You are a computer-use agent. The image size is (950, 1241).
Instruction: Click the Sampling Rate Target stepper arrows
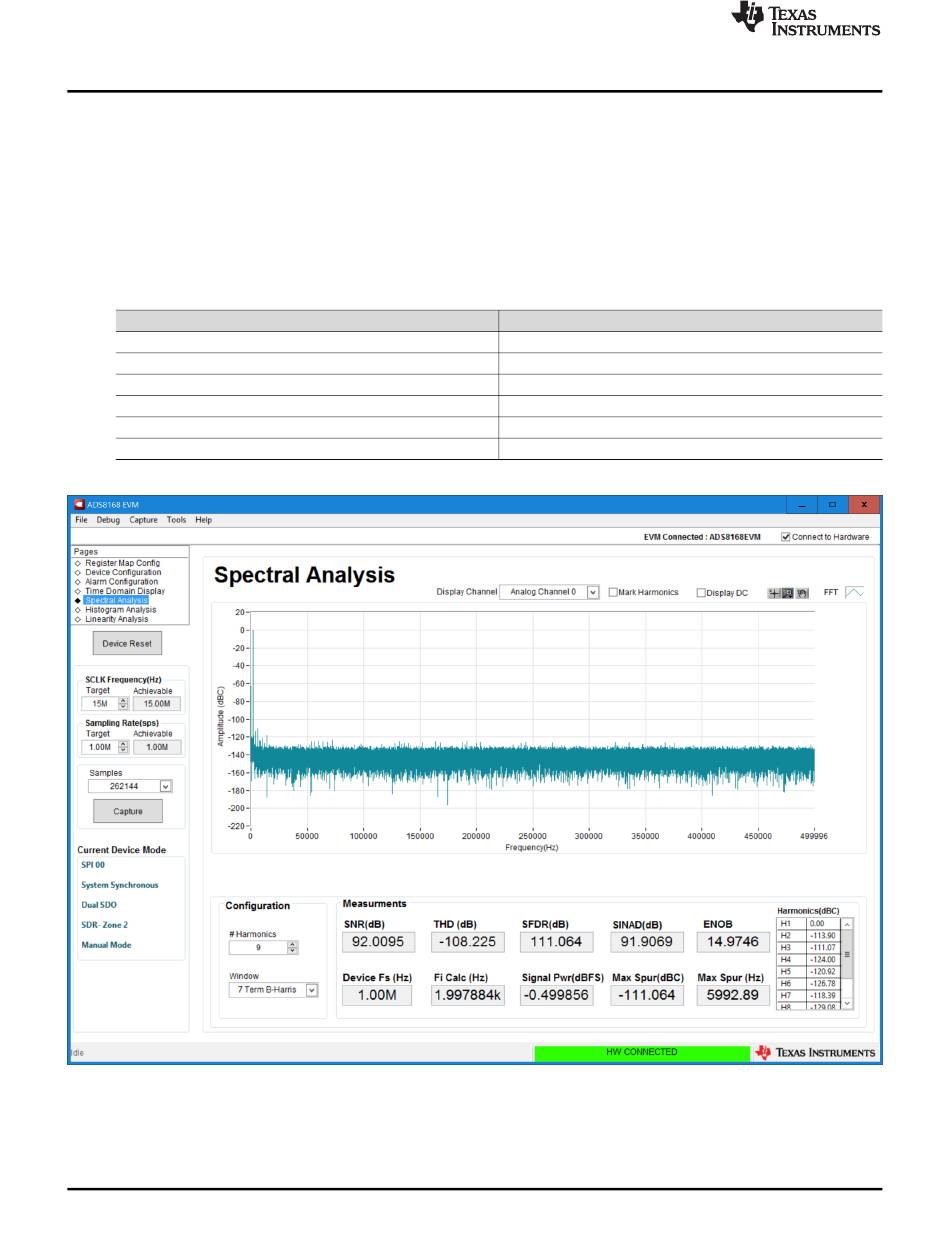(x=124, y=746)
